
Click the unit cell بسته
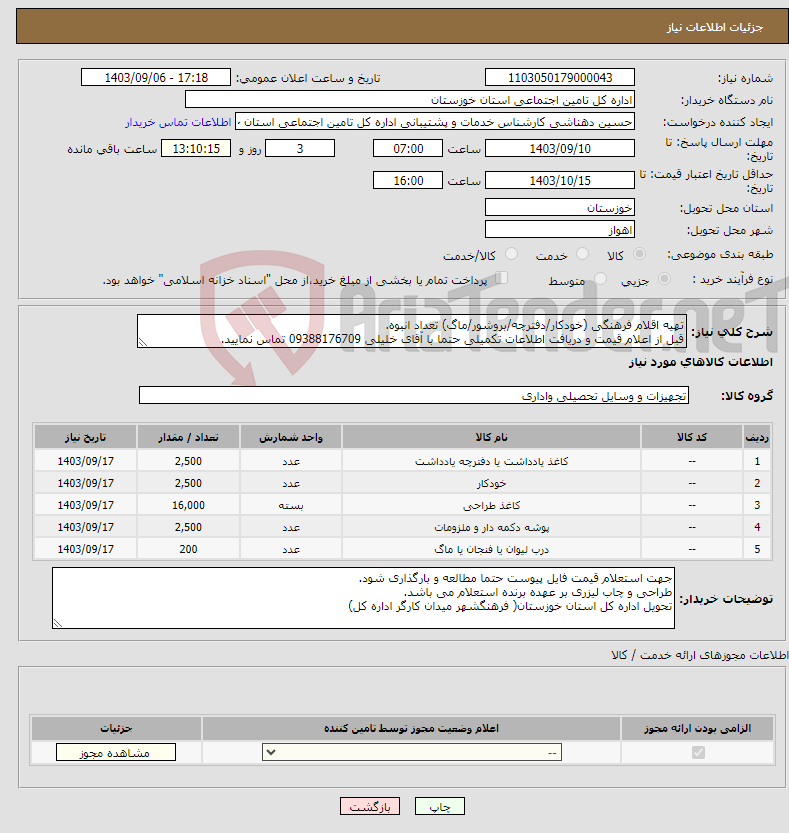(x=291, y=505)
